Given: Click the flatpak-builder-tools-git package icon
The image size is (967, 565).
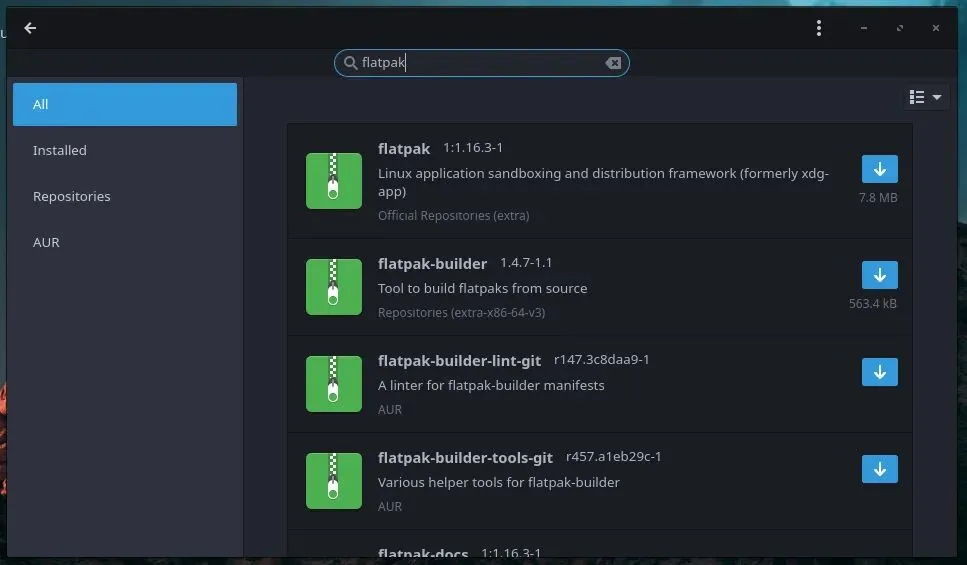Looking at the screenshot, I should [334, 481].
